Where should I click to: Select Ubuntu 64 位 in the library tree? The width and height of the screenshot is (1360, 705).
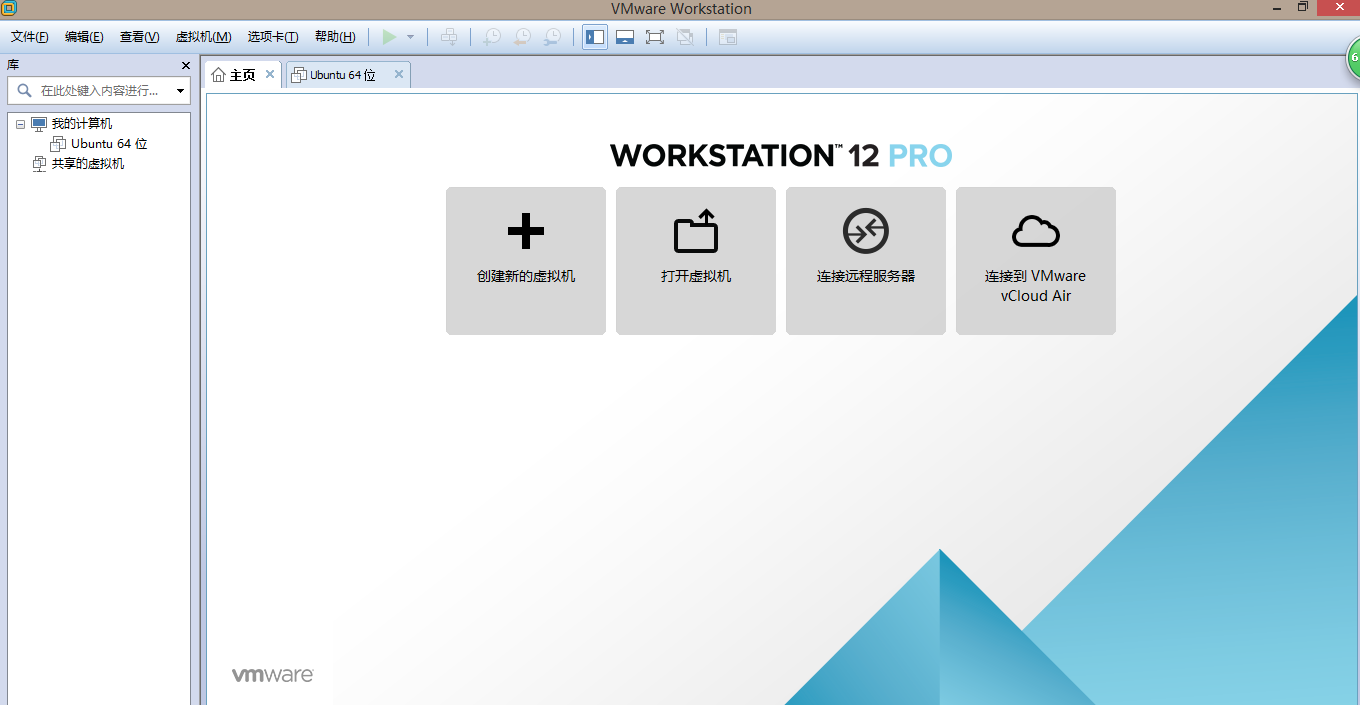(x=109, y=144)
